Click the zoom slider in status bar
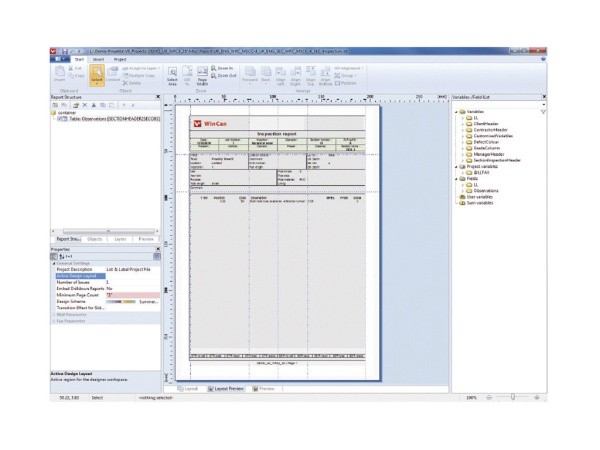This screenshot has width=600, height=450. pyautogui.click(x=513, y=397)
